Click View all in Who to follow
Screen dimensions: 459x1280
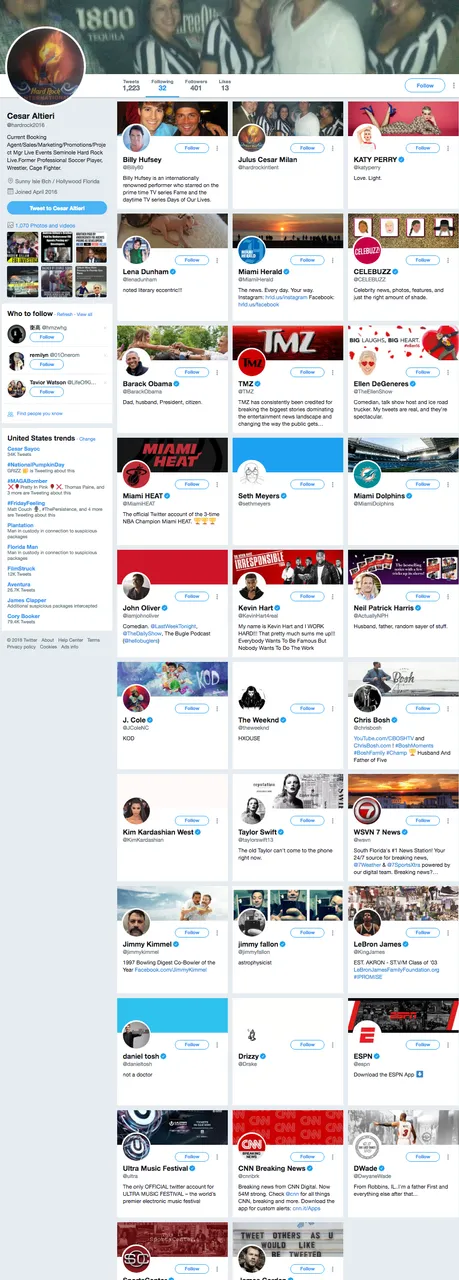click(85, 314)
